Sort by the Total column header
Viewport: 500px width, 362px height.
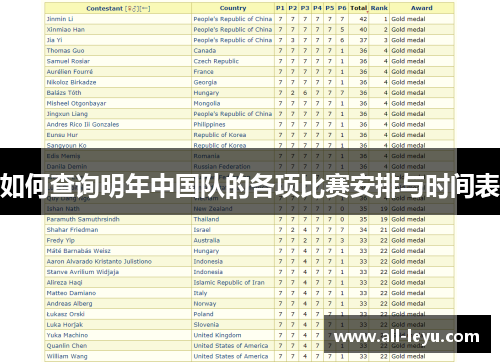358,8
